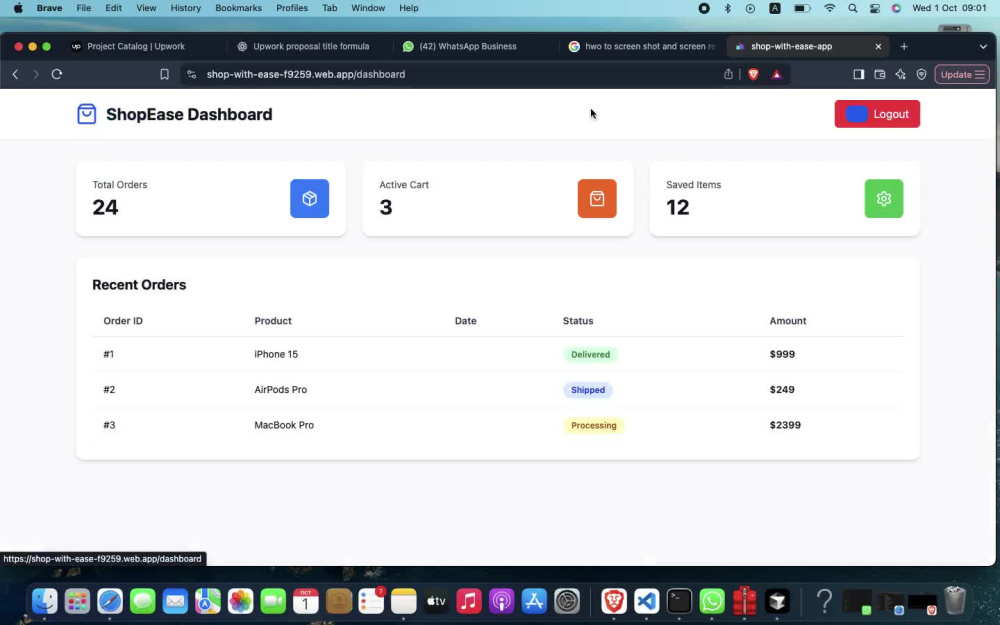Open a new tab with plus button
The width and height of the screenshot is (1000, 625).
click(x=904, y=46)
